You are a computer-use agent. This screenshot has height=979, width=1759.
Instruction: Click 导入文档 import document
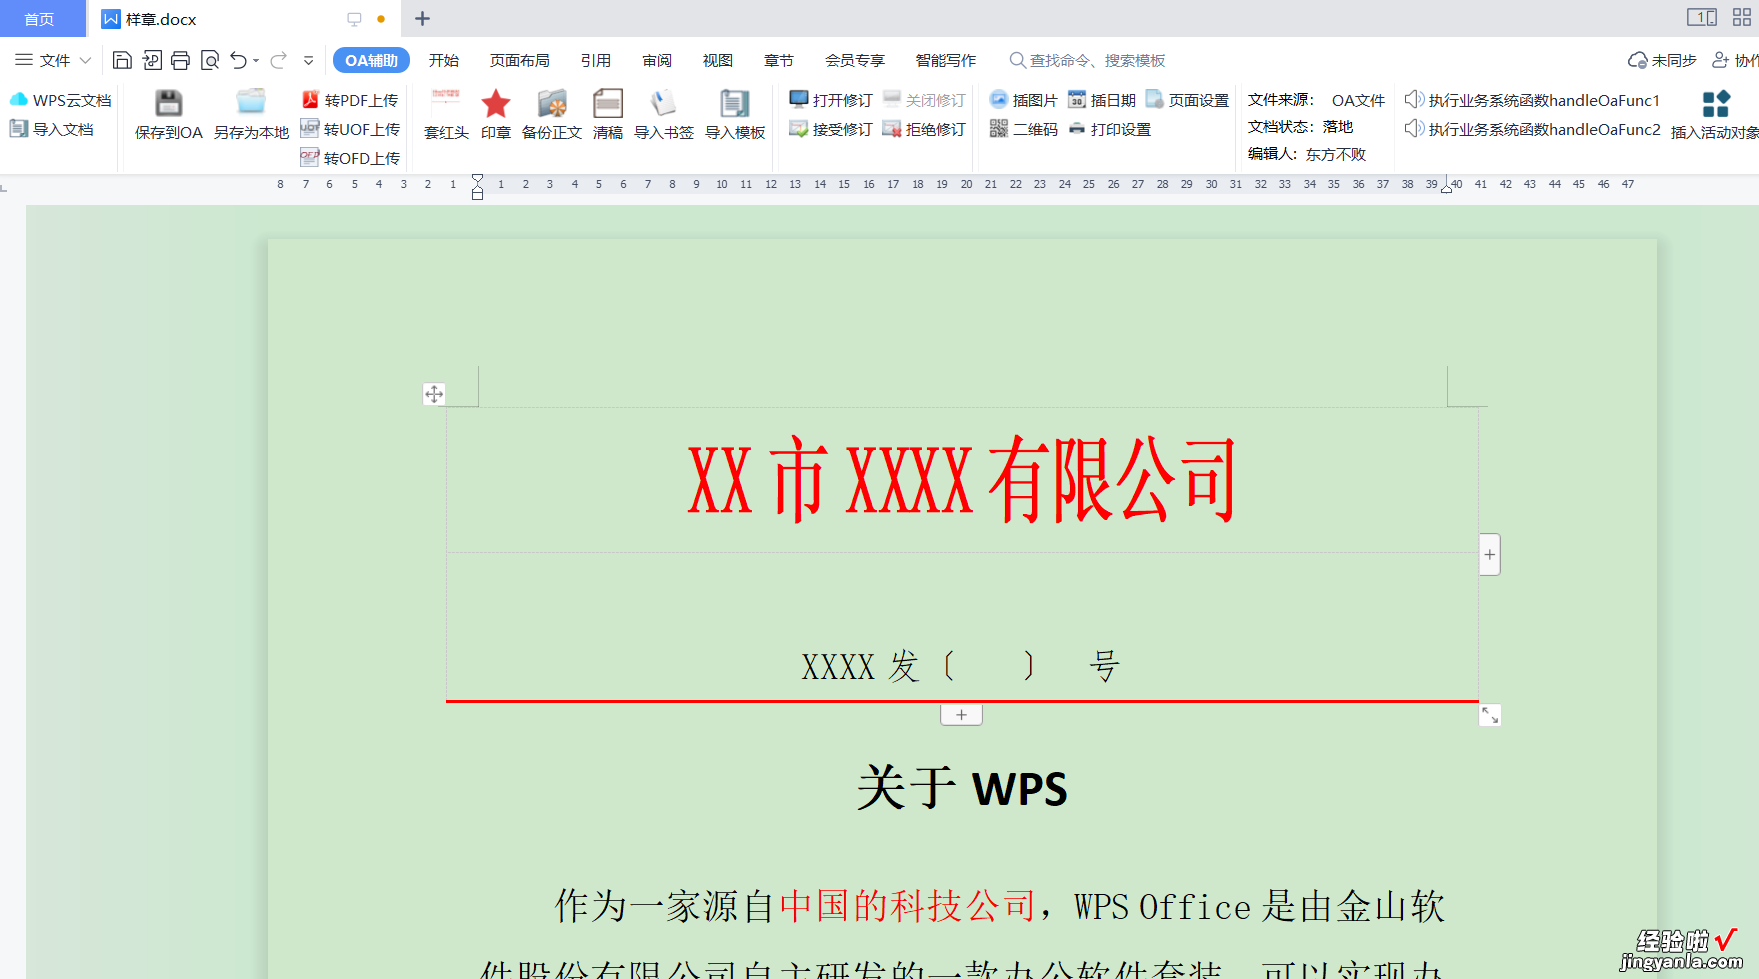click(x=51, y=129)
